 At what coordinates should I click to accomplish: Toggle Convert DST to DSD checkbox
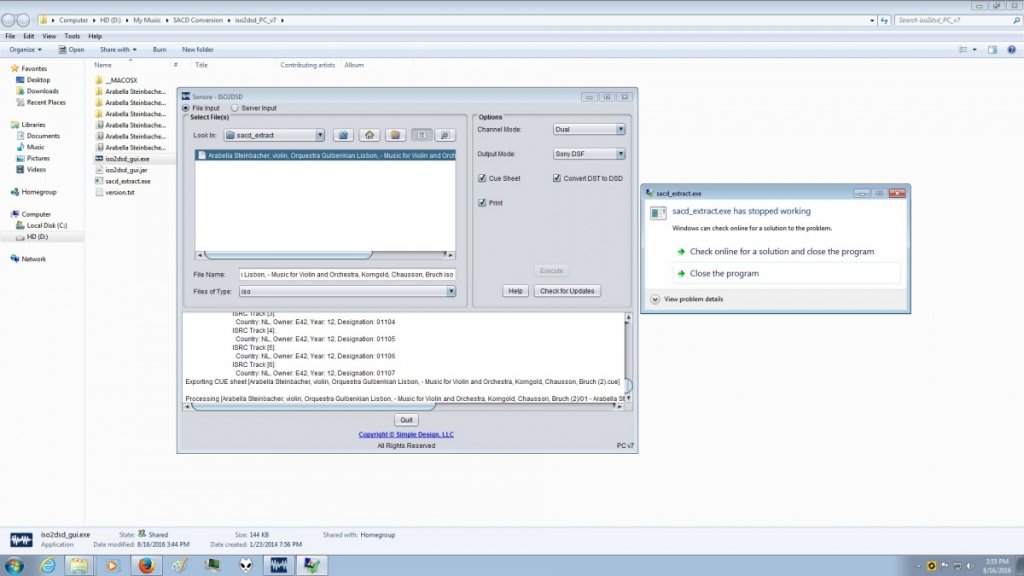tap(557, 178)
